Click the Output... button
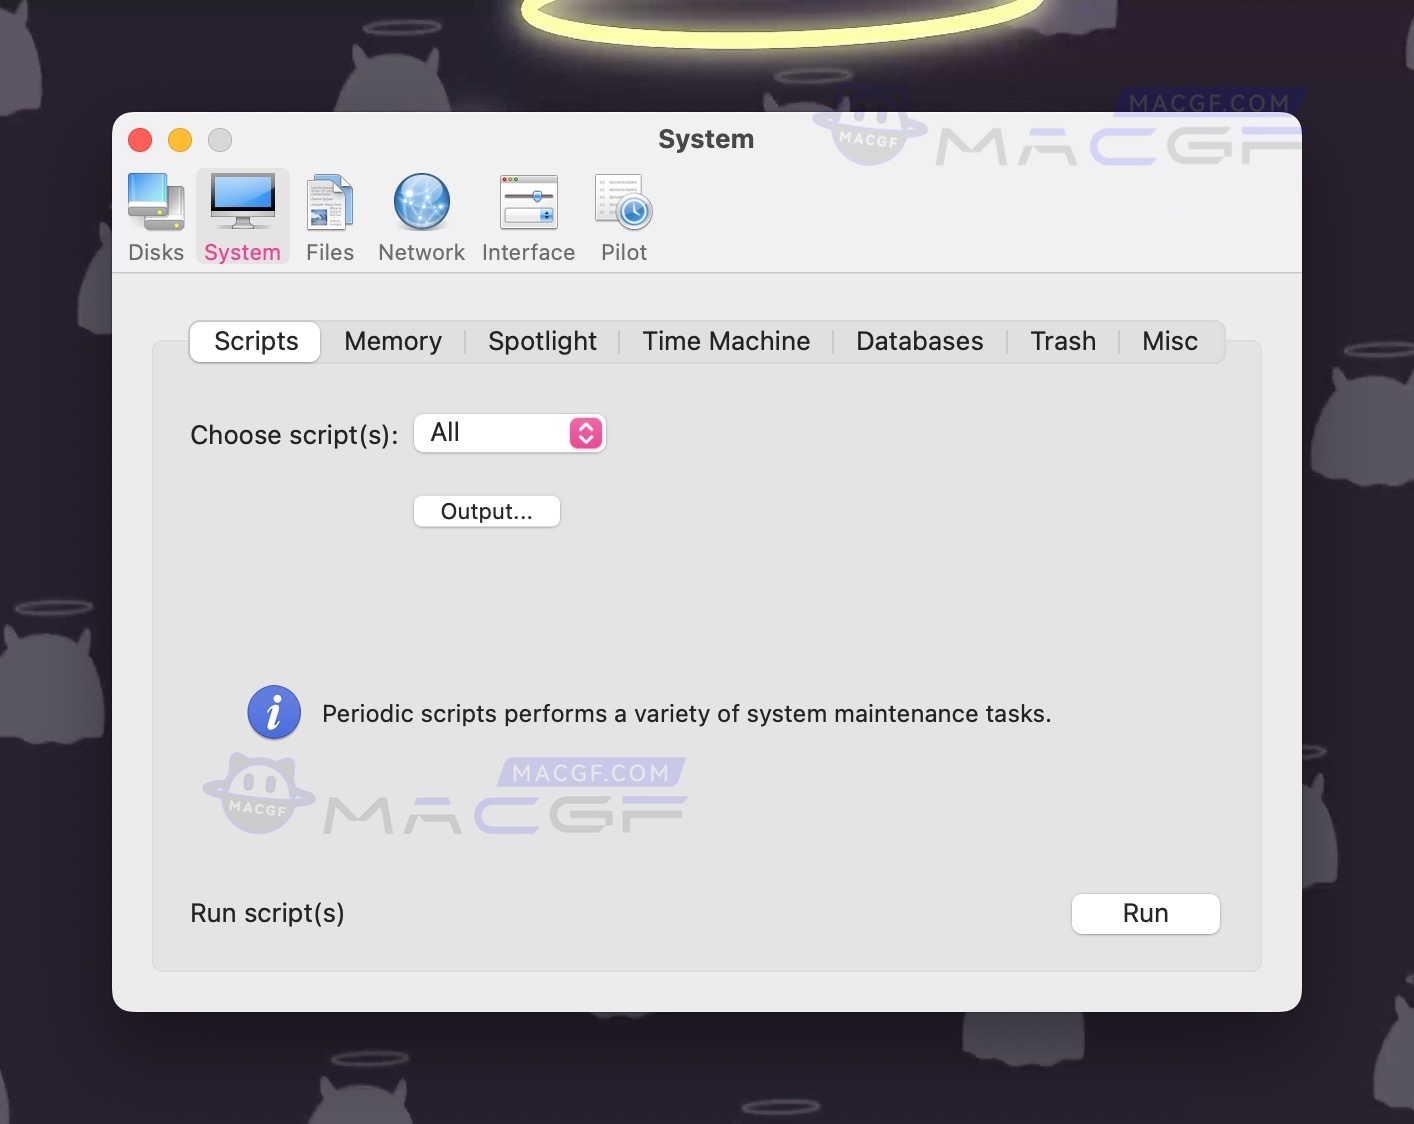The image size is (1414, 1124). click(486, 511)
